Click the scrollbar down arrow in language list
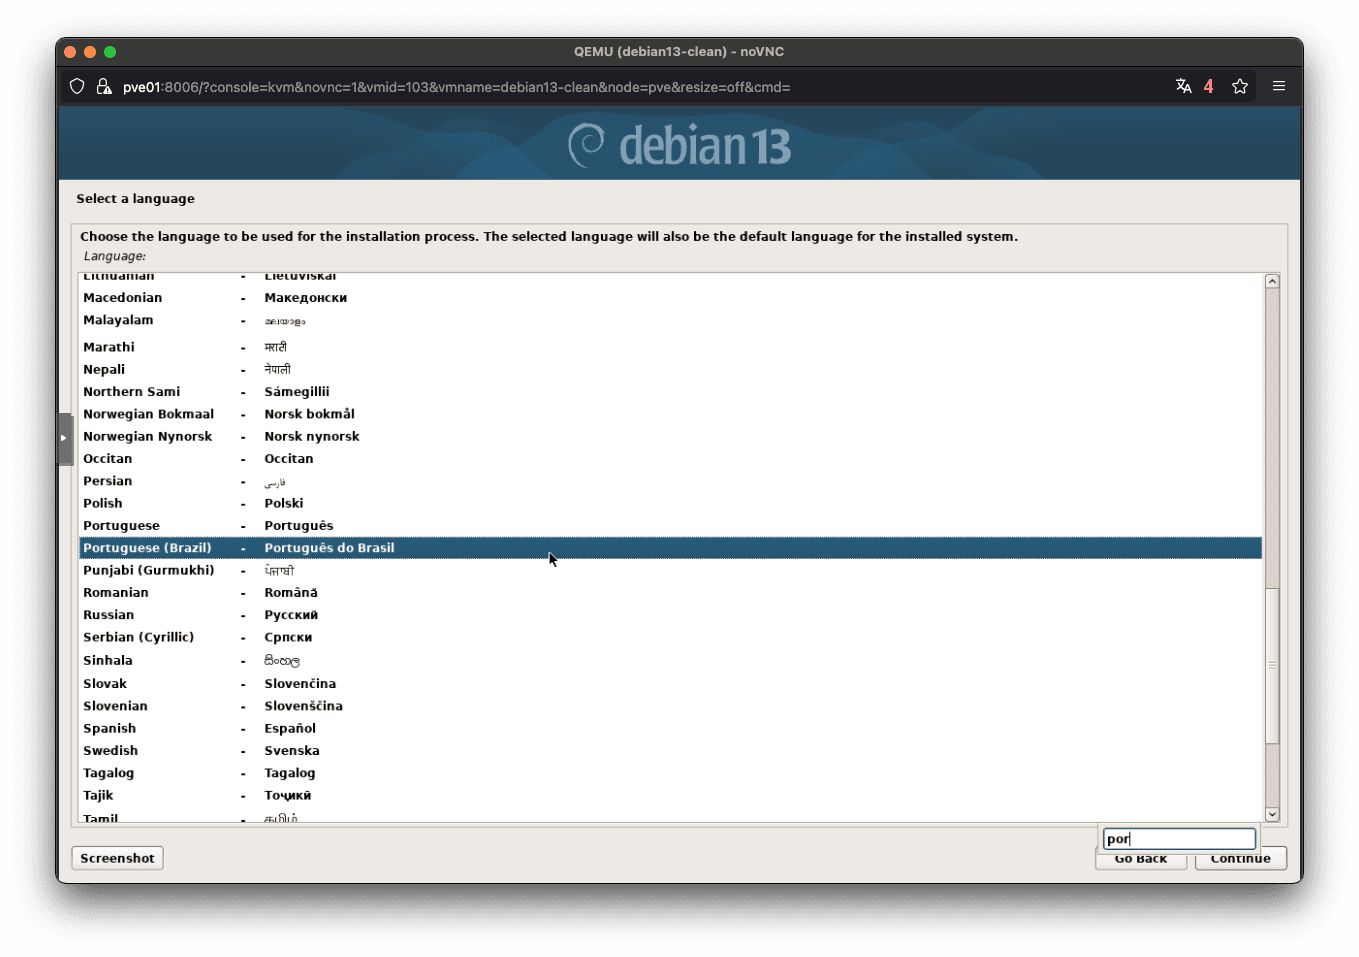The width and height of the screenshot is (1359, 957). [1272, 814]
